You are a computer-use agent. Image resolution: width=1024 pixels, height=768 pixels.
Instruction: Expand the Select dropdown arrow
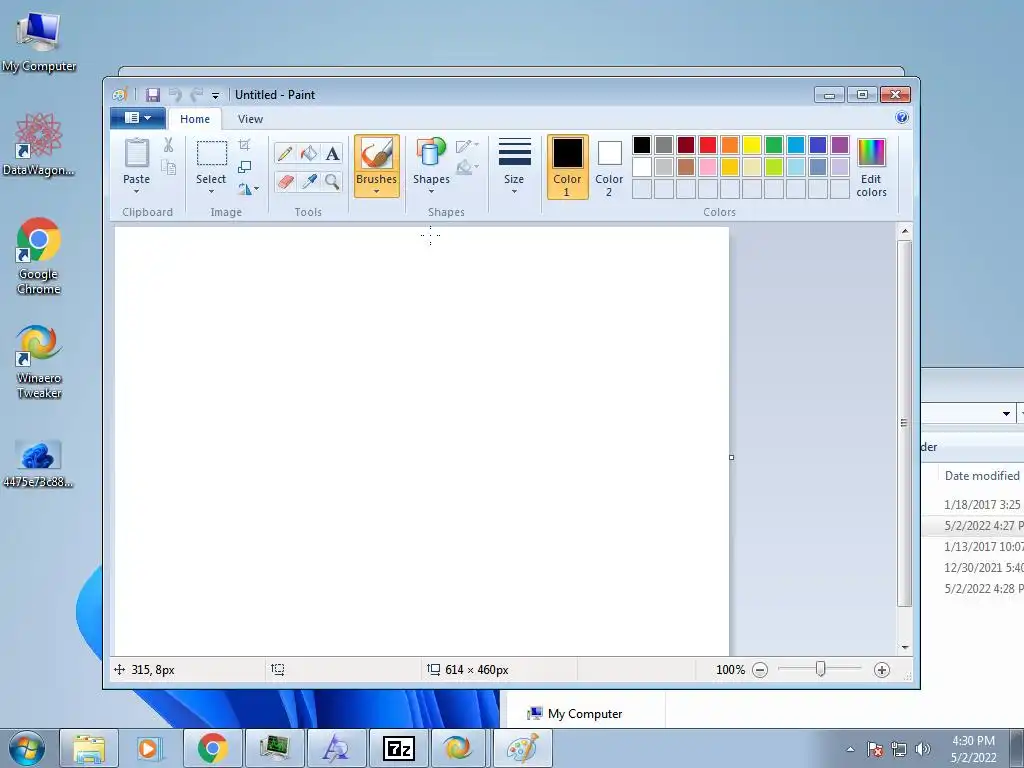tap(212, 192)
